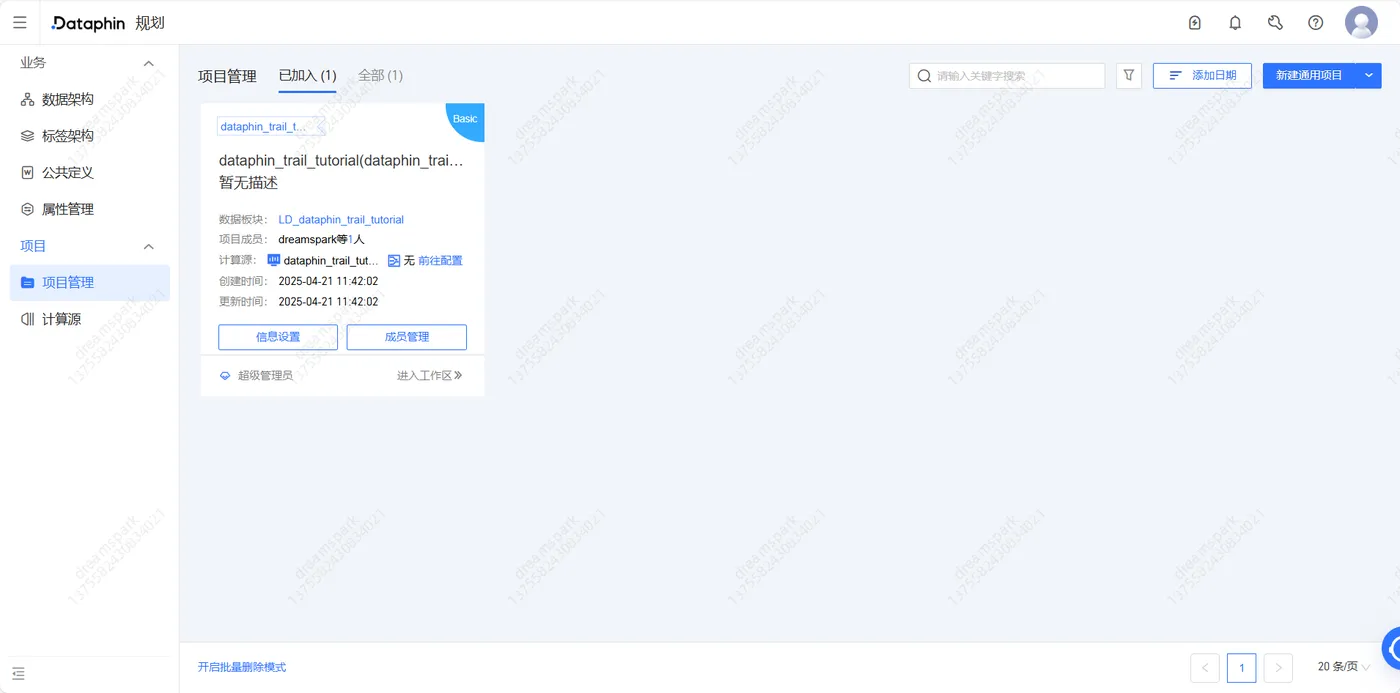Switch to the 已加入 (1) tab
1400x693 pixels.
click(307, 75)
